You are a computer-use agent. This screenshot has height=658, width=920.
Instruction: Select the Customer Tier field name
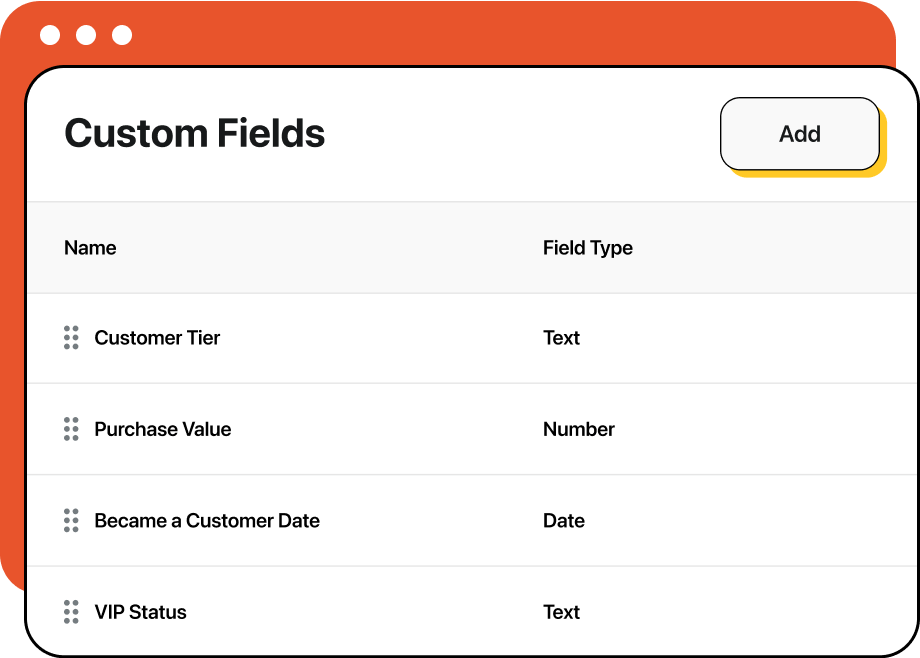157,338
